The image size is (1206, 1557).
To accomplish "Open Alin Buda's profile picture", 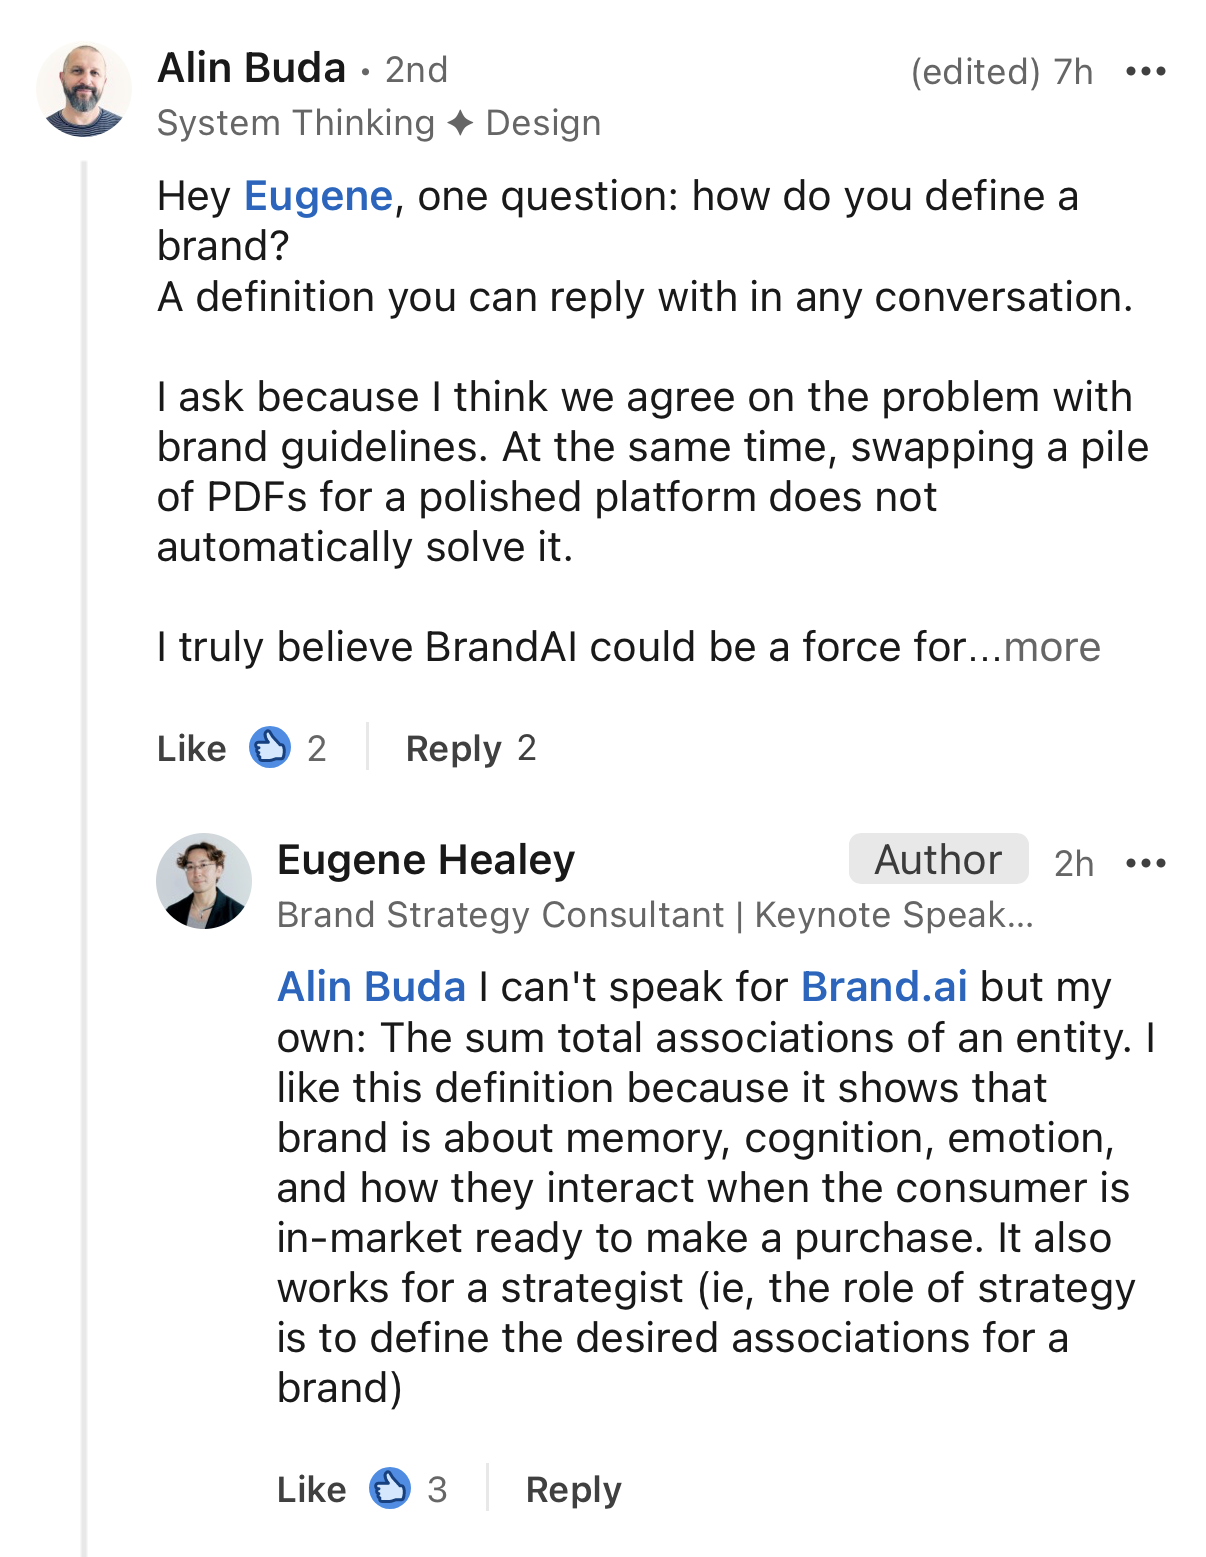I will point(84,90).
